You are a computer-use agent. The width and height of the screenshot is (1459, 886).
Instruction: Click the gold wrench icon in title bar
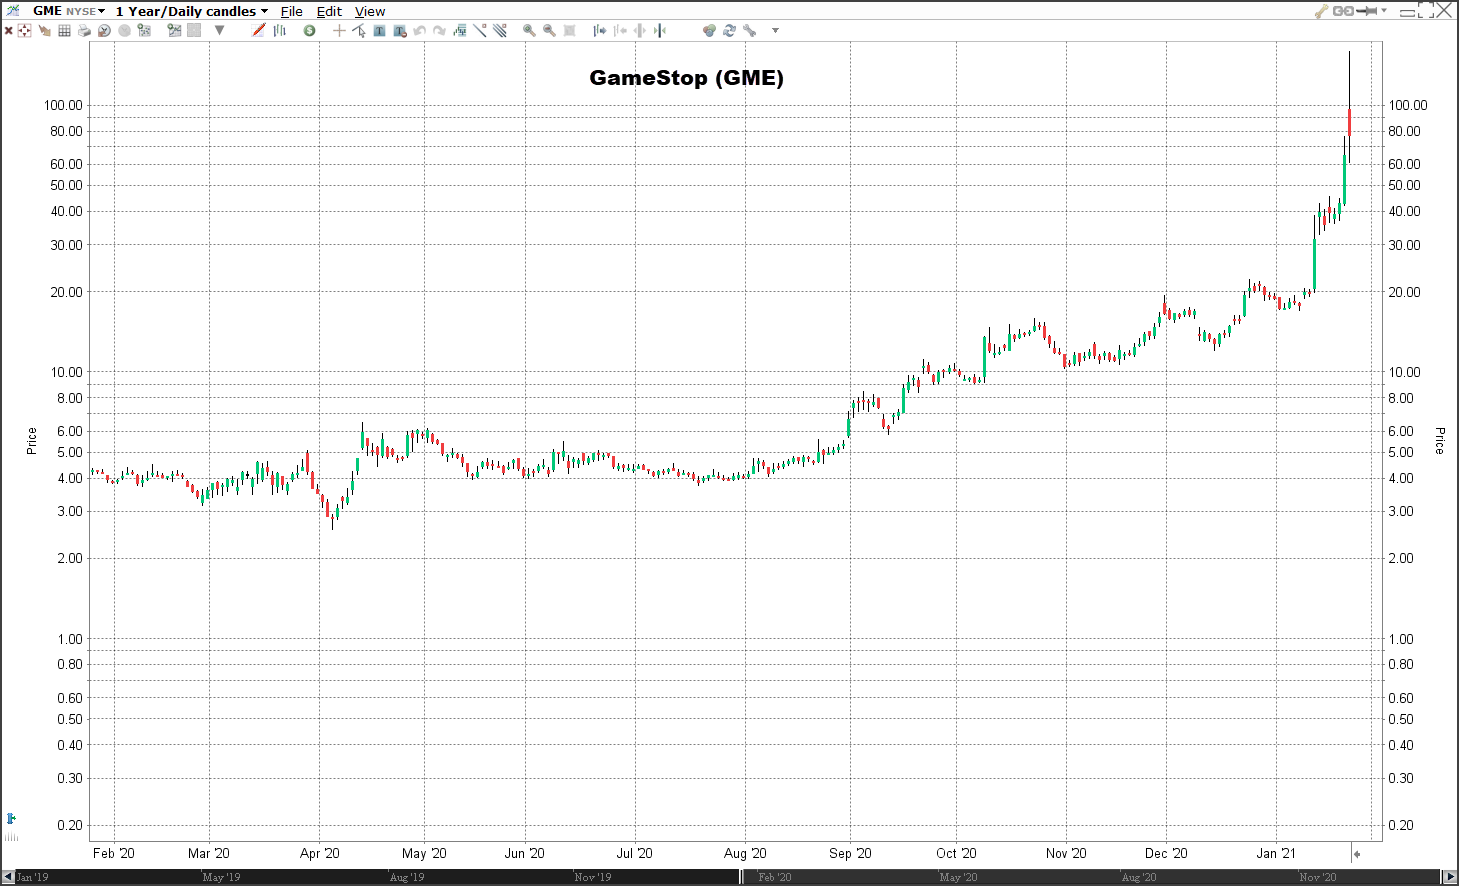[x=1322, y=11]
